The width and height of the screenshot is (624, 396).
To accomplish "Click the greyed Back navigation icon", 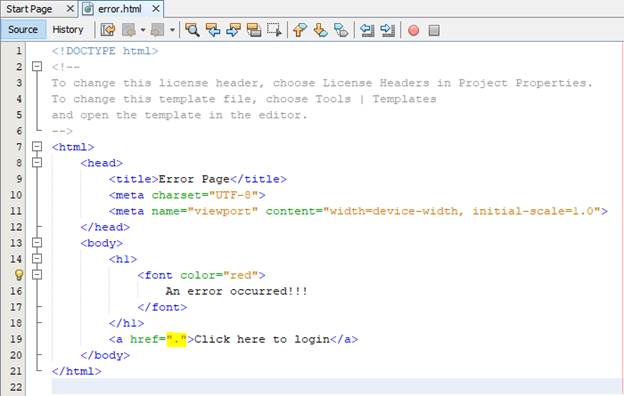I will [129, 30].
